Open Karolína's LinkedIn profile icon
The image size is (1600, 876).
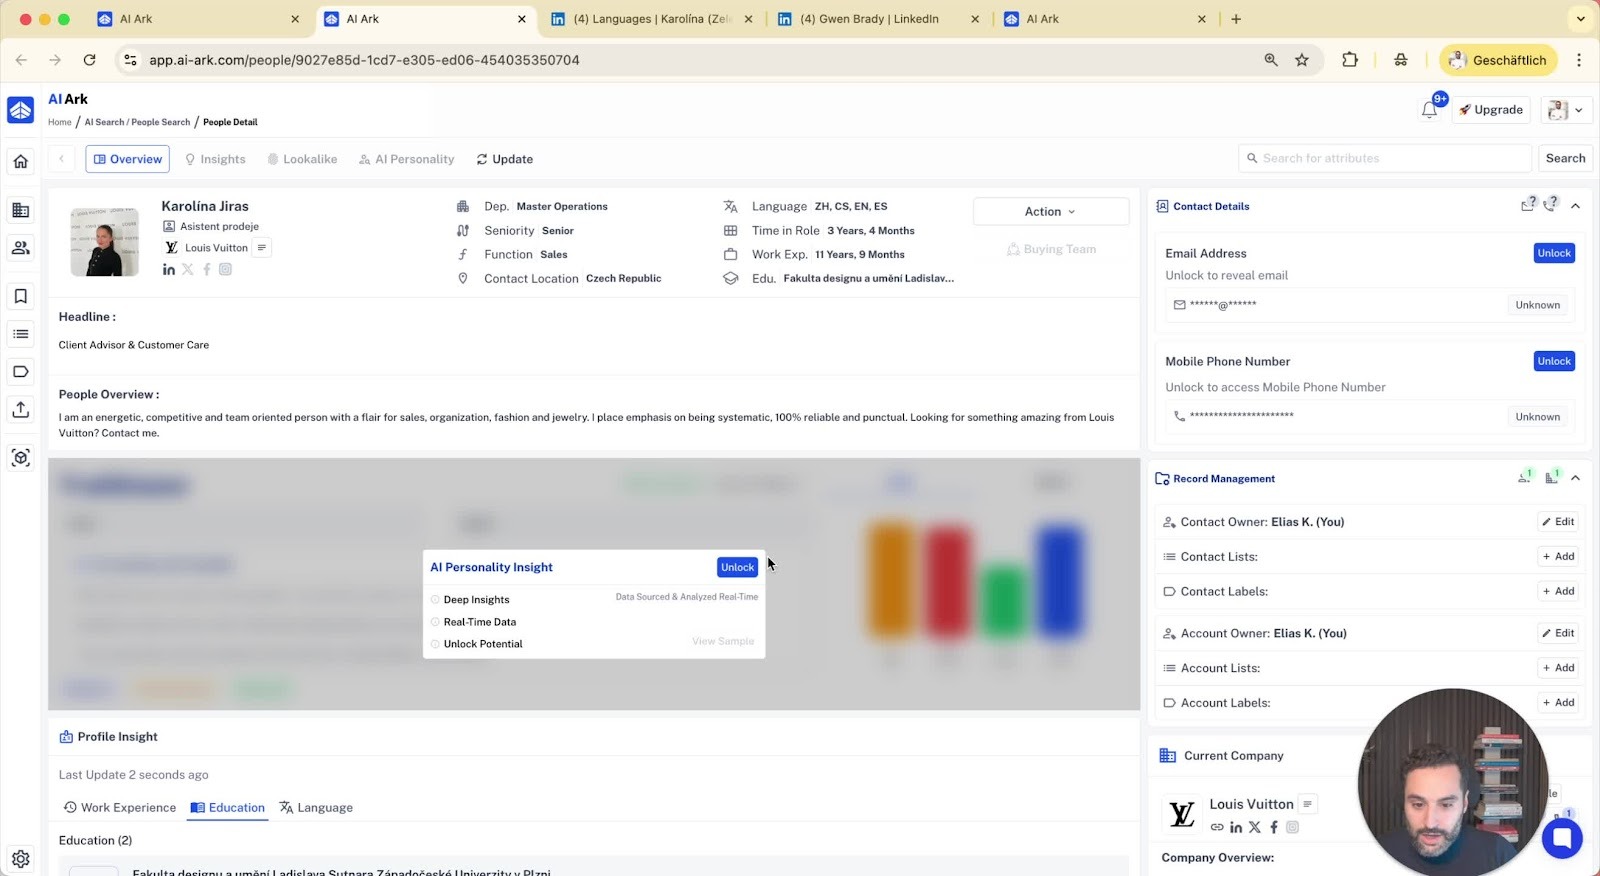(169, 270)
